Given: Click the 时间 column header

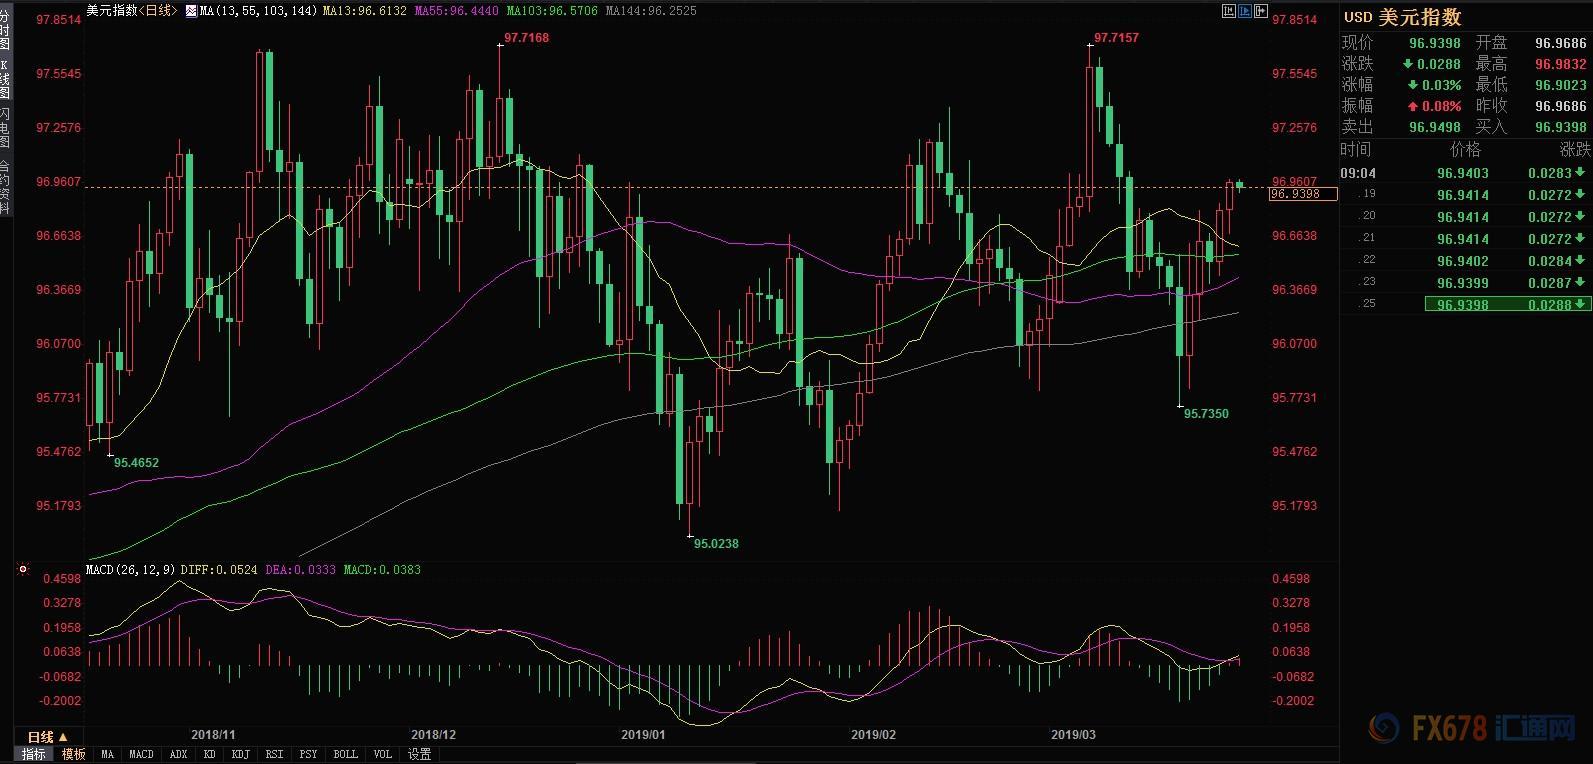Looking at the screenshot, I should tap(1356, 150).
